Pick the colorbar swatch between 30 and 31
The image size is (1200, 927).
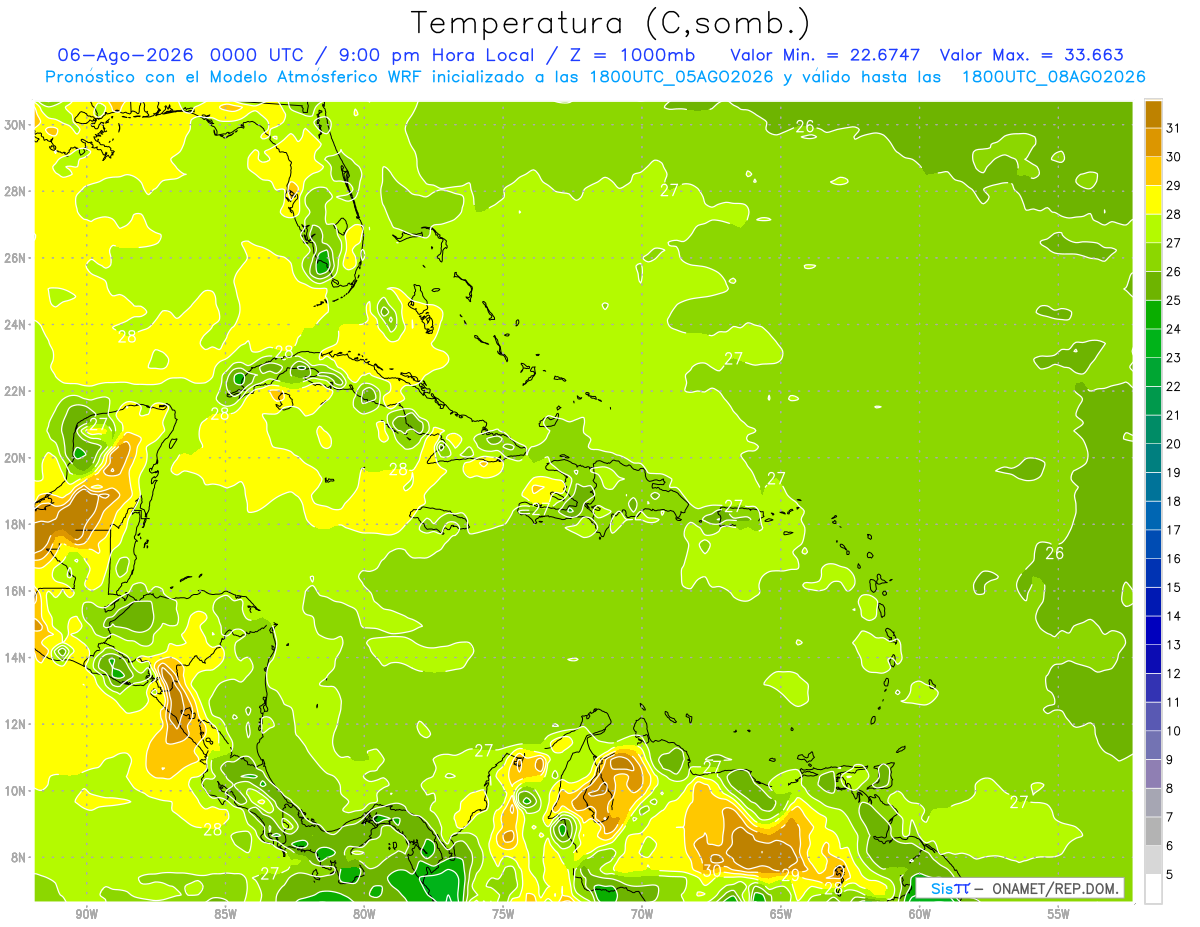[x=1153, y=142]
